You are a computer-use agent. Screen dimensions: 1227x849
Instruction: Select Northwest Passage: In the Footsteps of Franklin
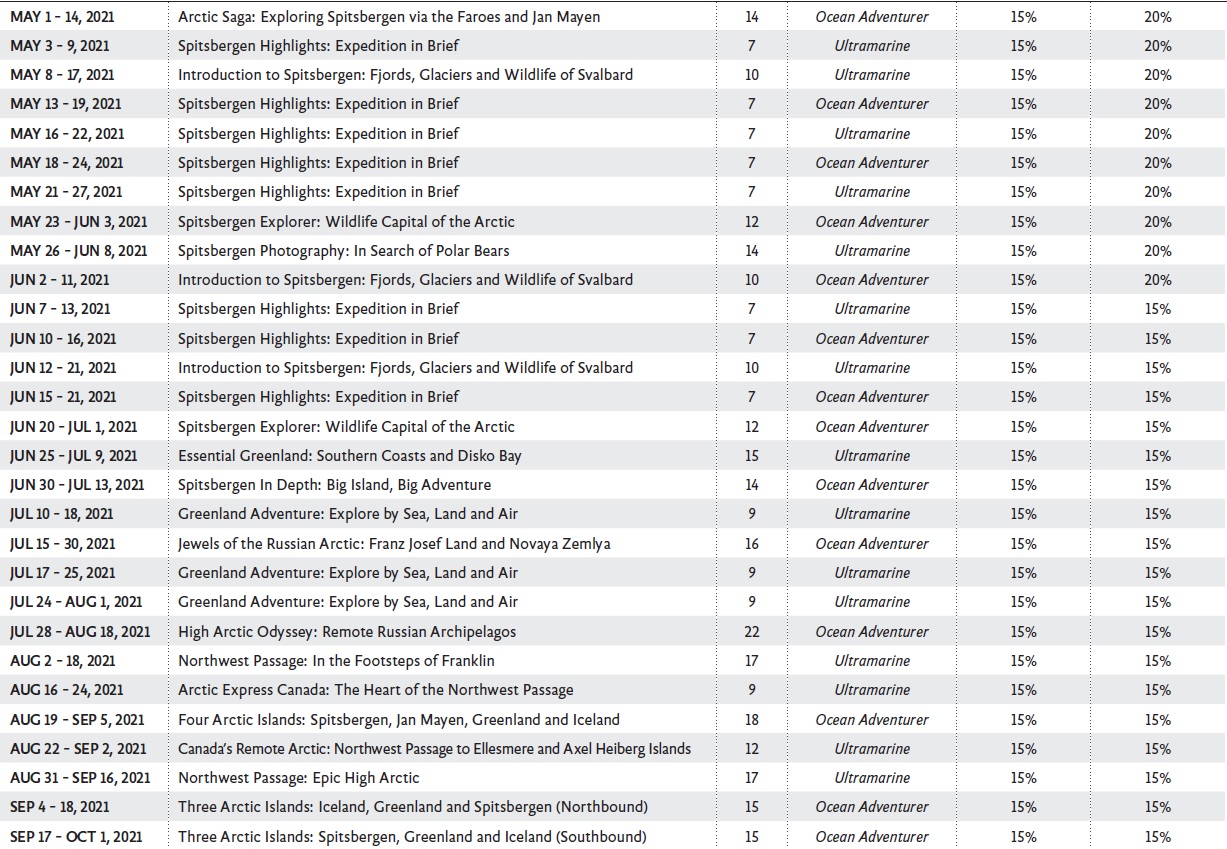(336, 661)
